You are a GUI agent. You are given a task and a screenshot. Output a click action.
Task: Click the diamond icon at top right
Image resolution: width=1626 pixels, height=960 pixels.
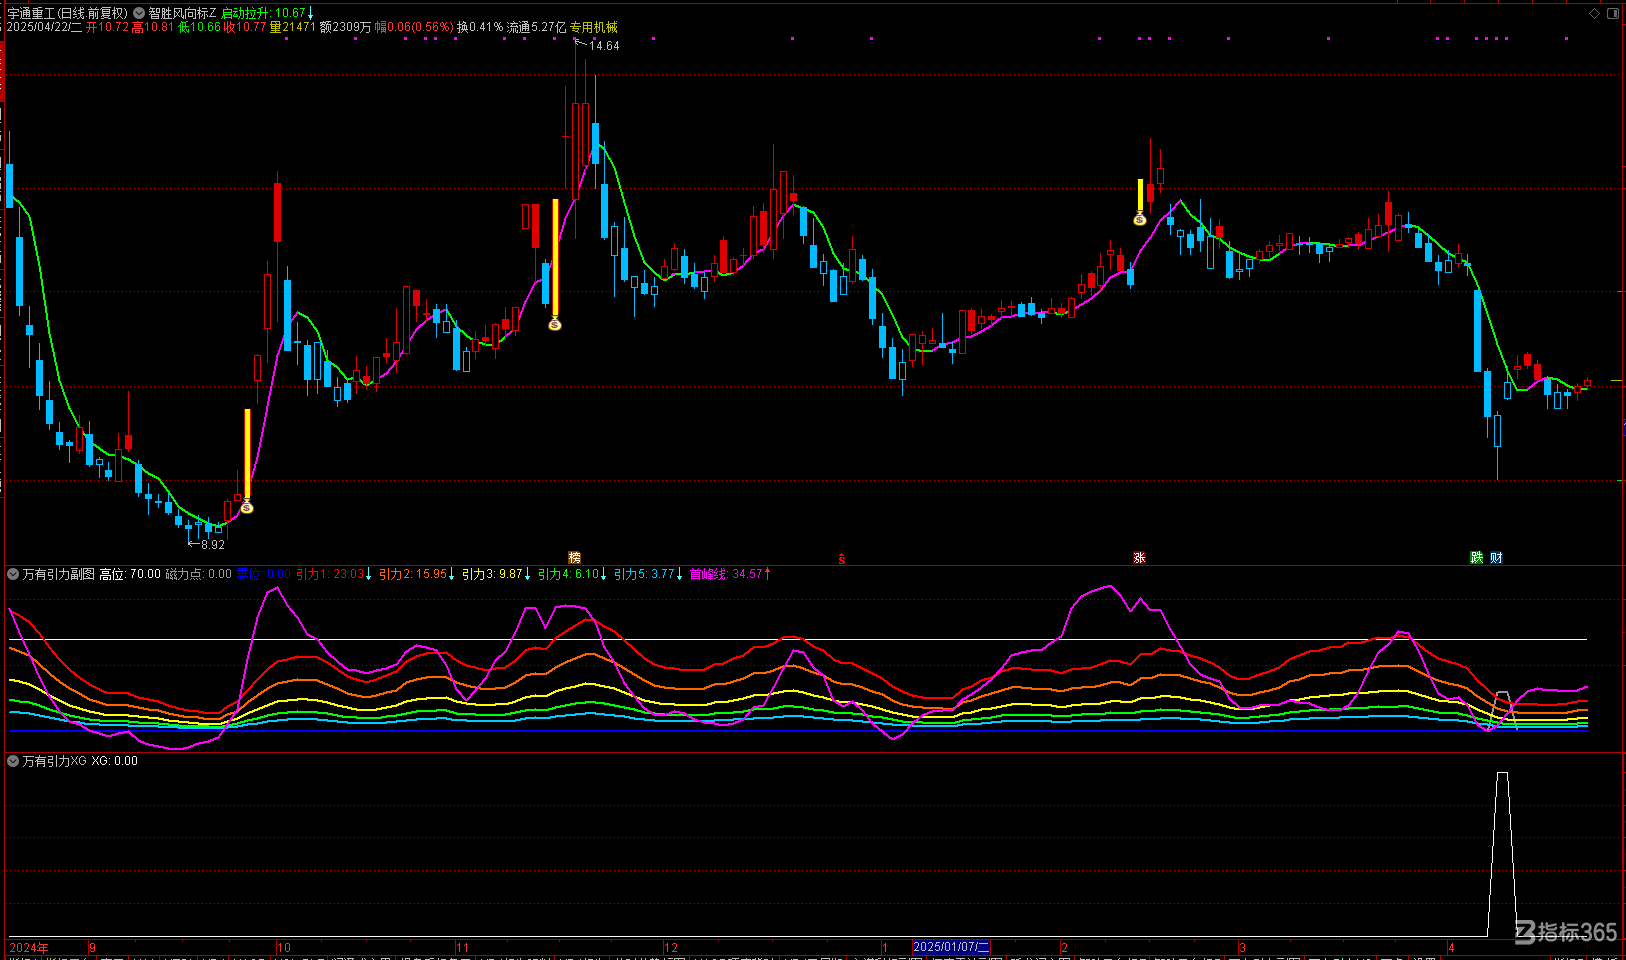click(1595, 13)
